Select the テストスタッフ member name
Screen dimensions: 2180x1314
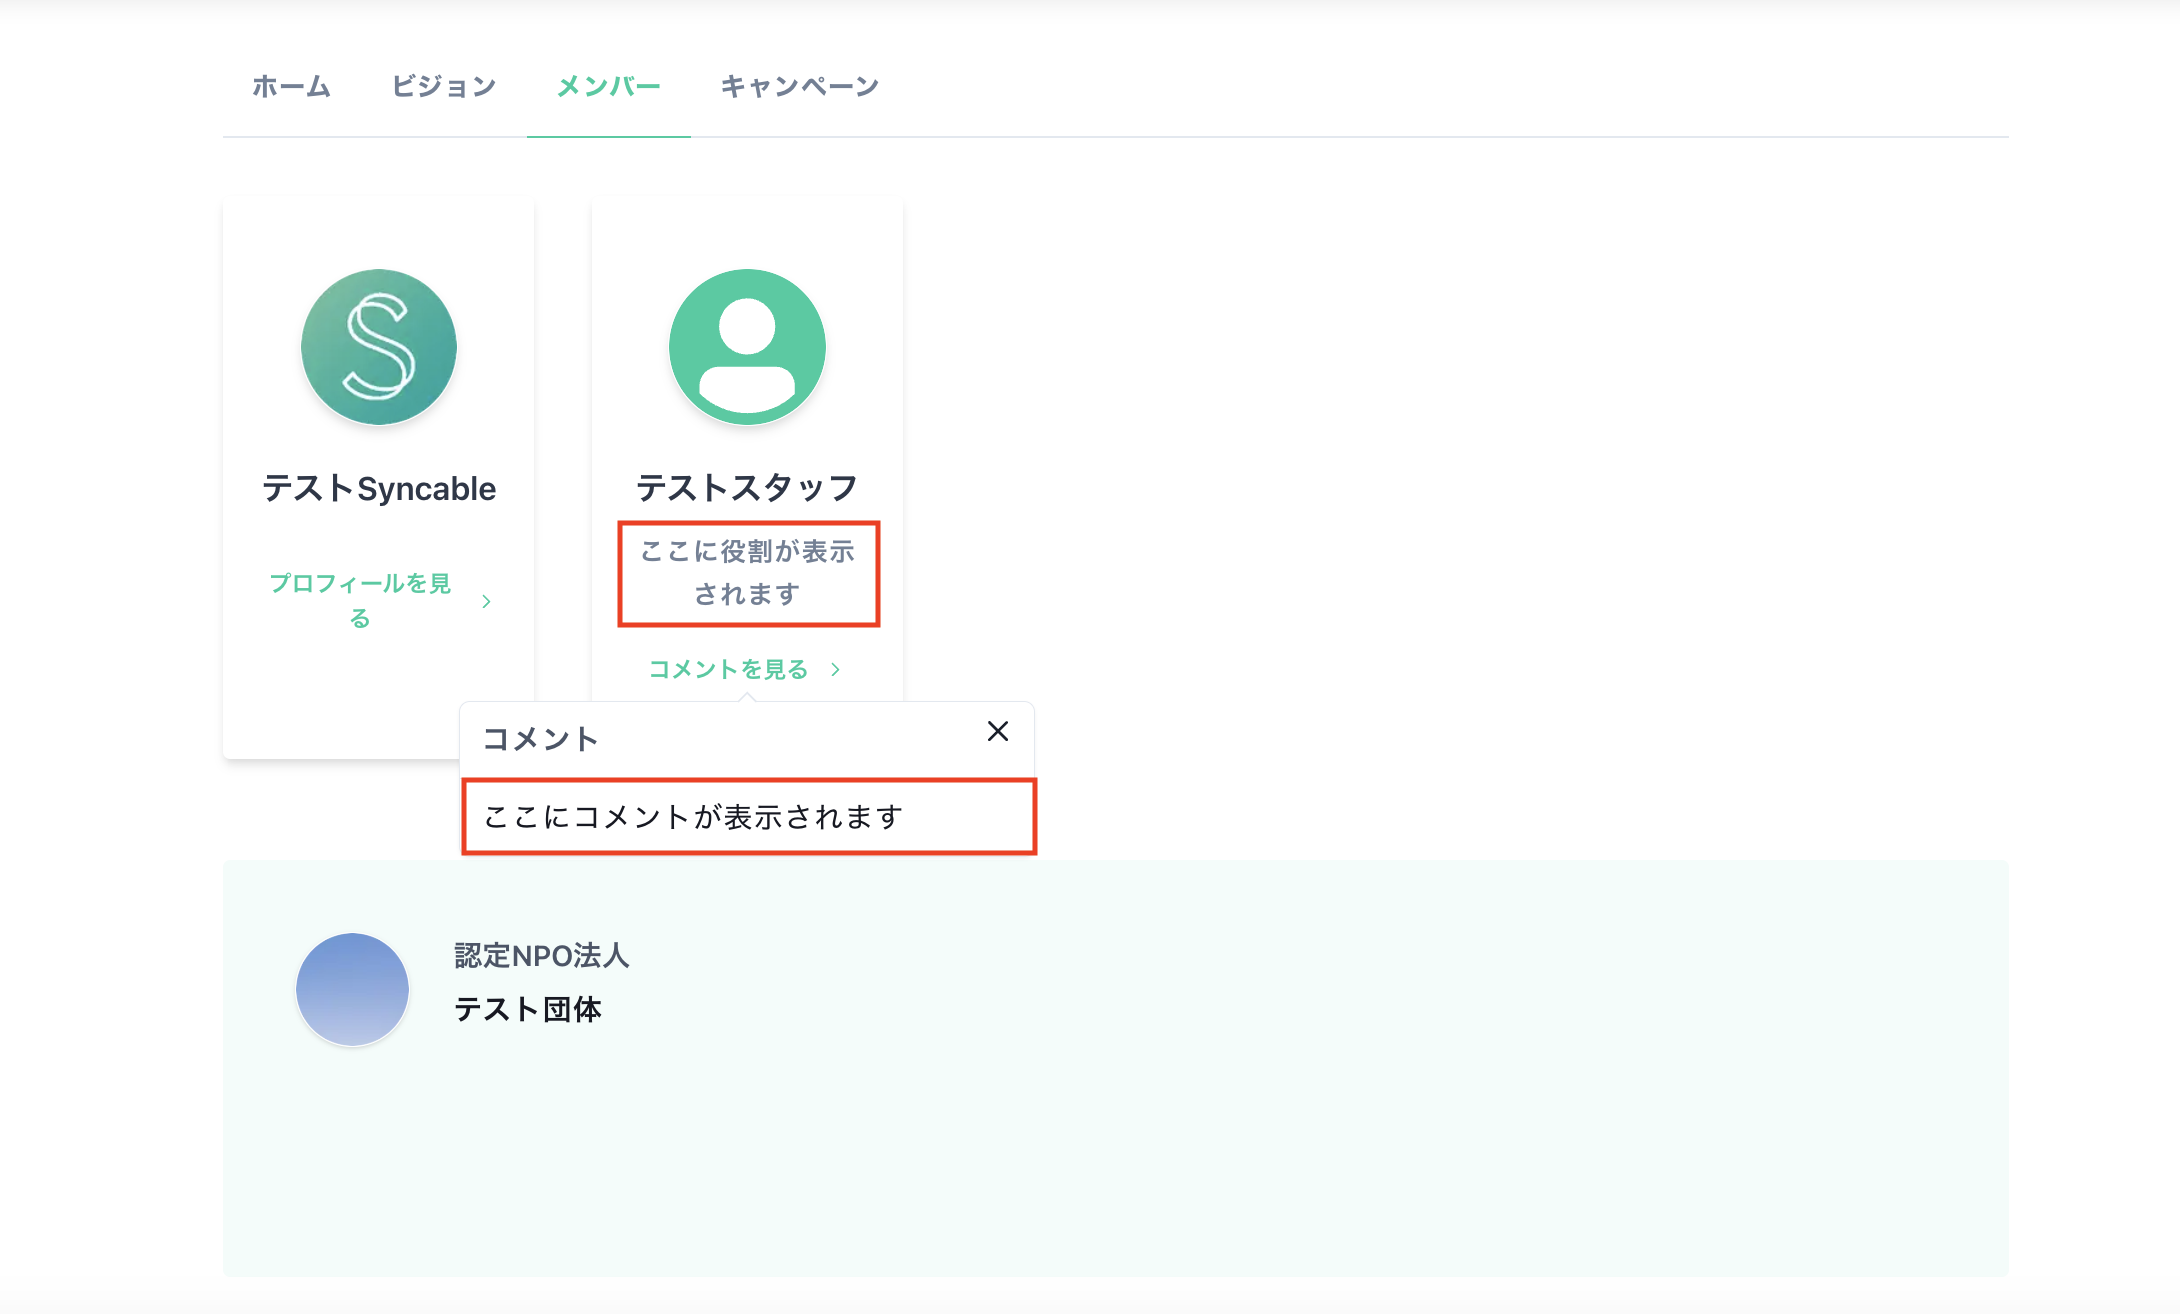click(x=747, y=487)
